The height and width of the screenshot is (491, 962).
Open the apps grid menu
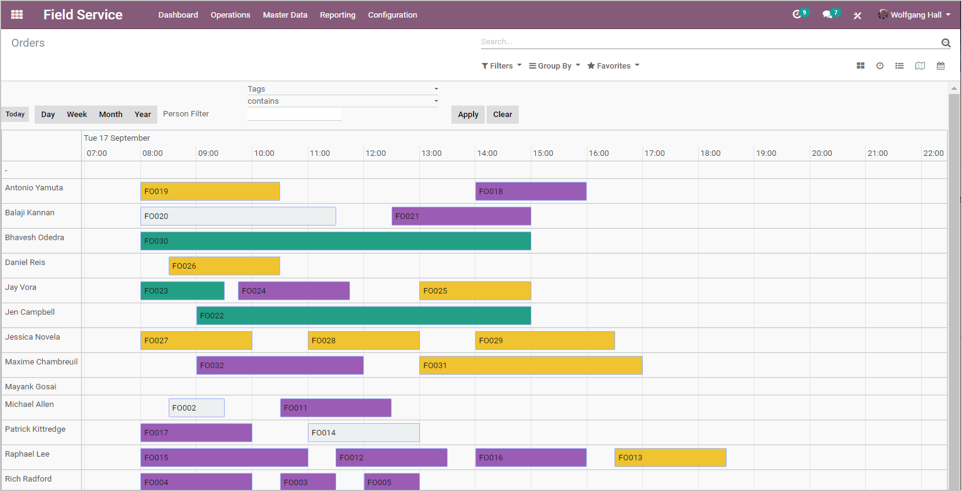(17, 15)
